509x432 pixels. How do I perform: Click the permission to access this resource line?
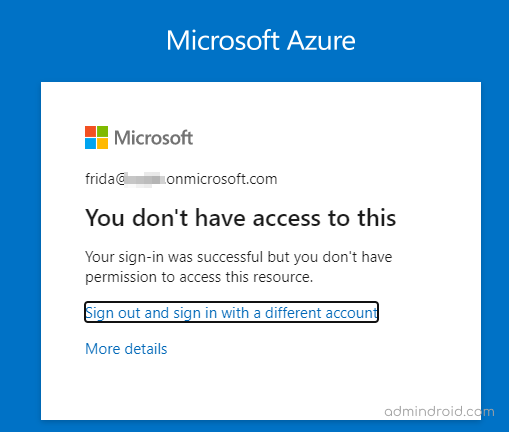[199, 277]
